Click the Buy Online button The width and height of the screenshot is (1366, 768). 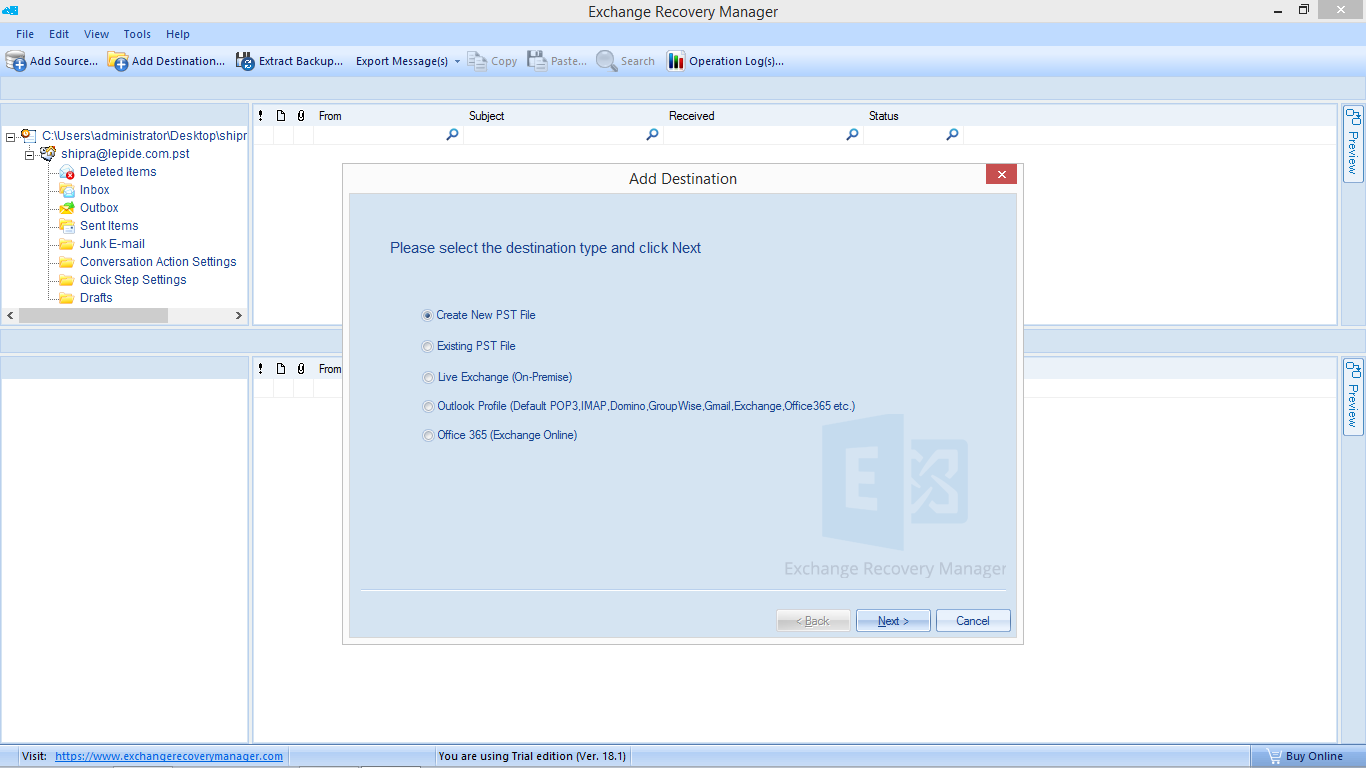point(1306,756)
